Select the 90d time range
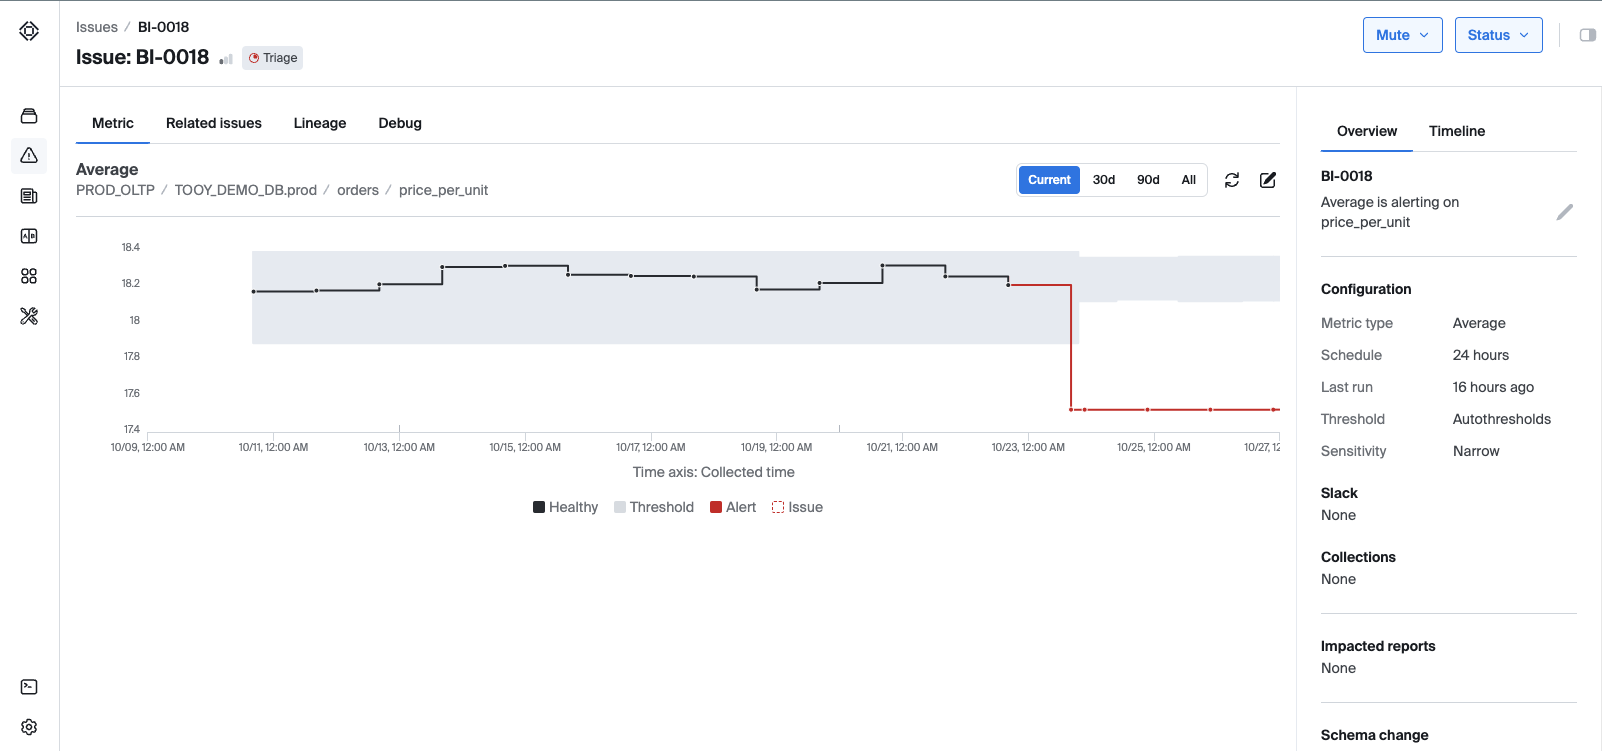 [x=1148, y=180]
